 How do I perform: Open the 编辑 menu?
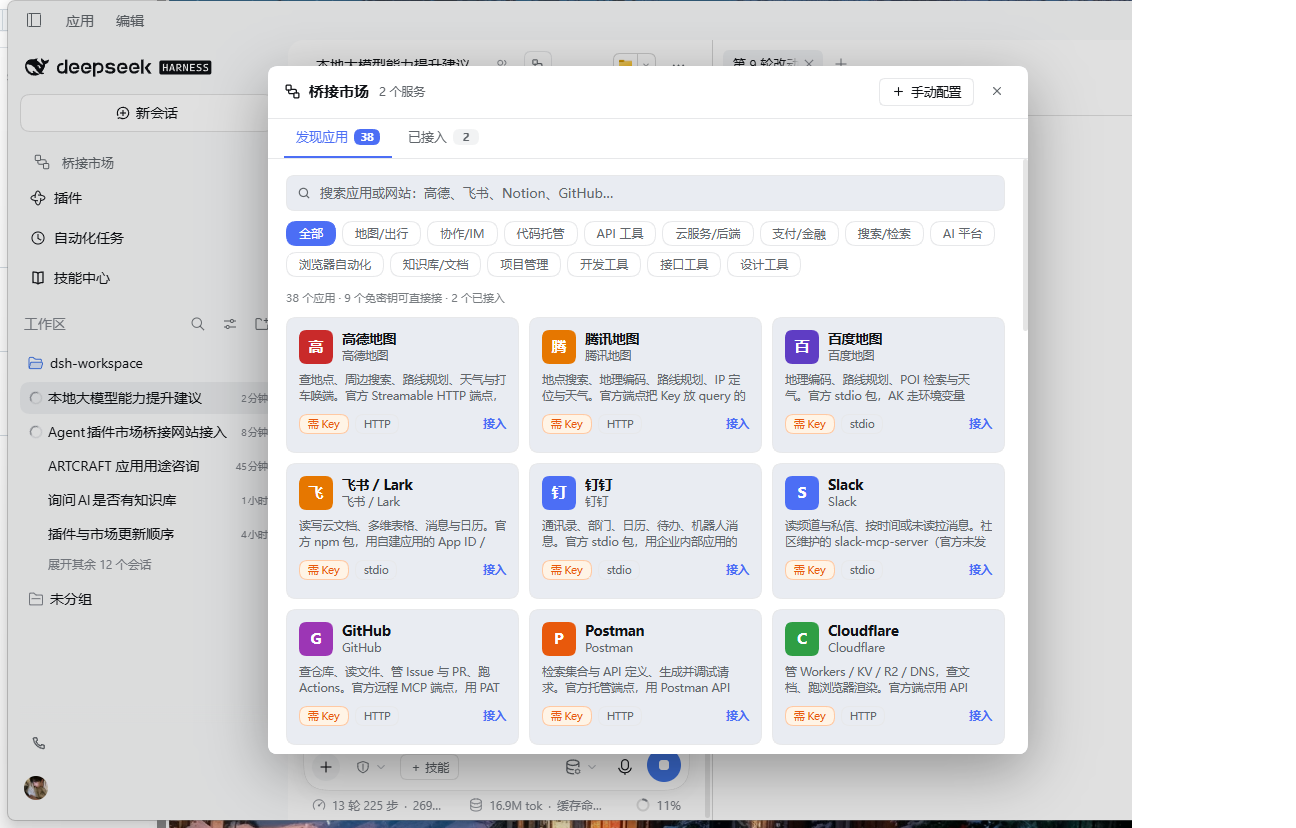tap(130, 20)
